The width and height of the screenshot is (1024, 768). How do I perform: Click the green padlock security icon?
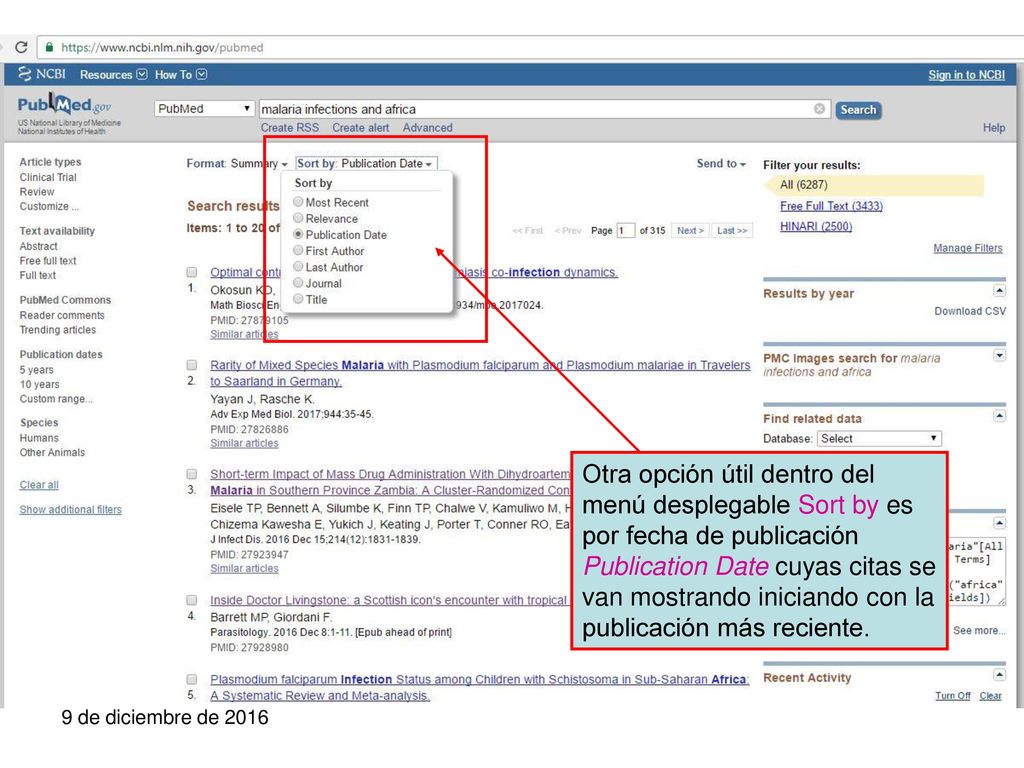[49, 47]
